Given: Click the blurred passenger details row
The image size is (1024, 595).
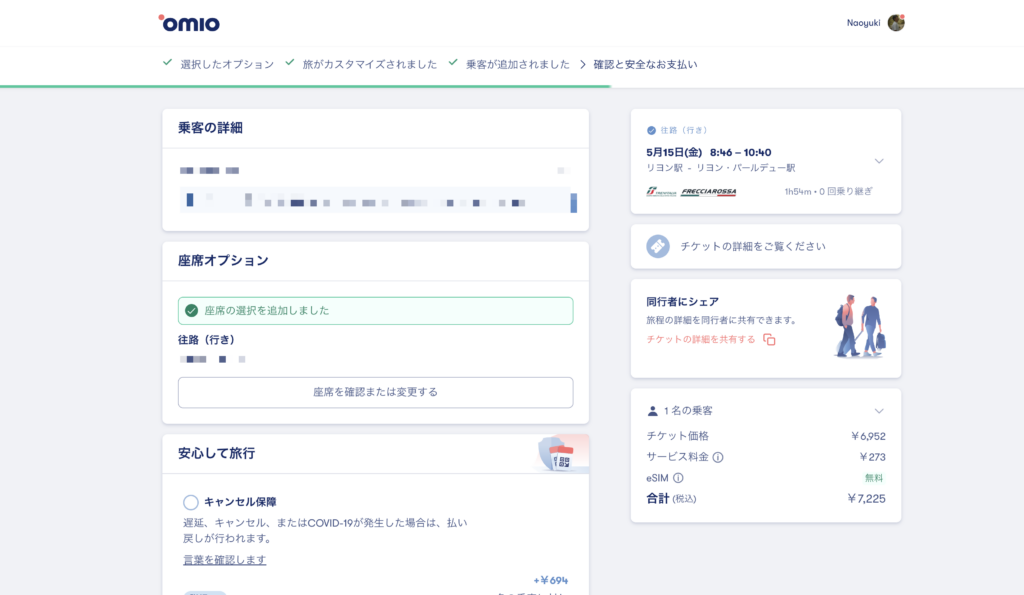Looking at the screenshot, I should coord(375,201).
